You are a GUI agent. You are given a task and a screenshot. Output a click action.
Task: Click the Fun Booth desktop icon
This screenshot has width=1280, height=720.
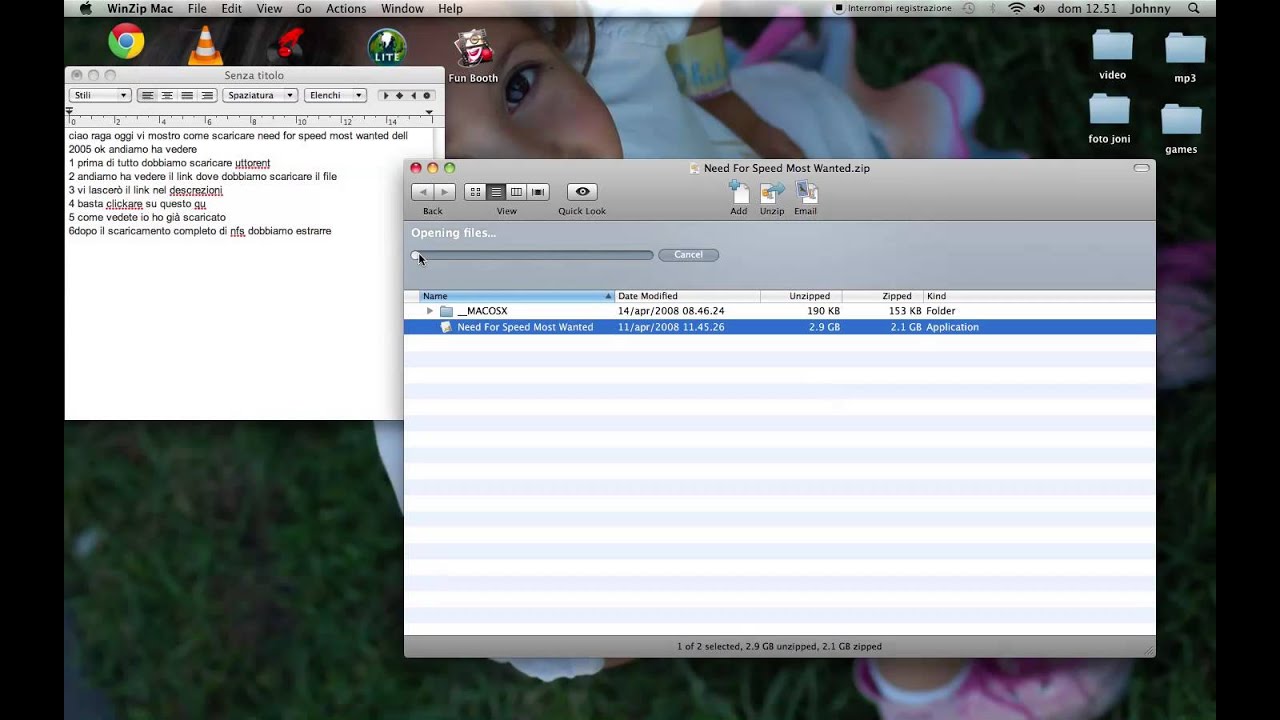[x=473, y=56]
